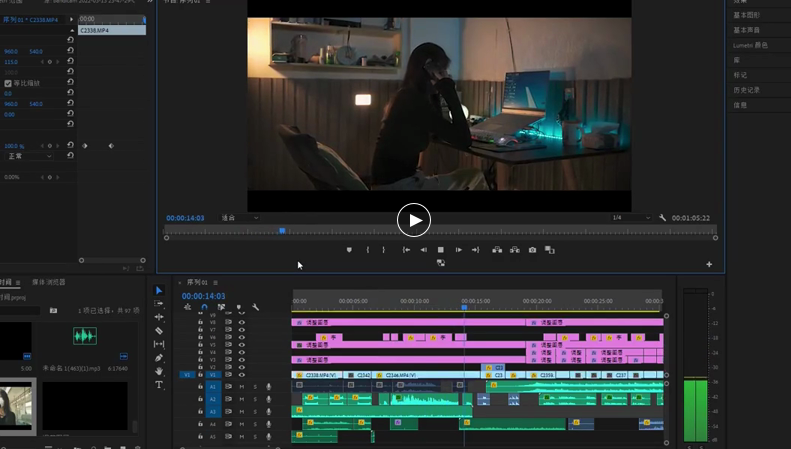Select the Slip tool
The image size is (791, 449).
pos(159,344)
